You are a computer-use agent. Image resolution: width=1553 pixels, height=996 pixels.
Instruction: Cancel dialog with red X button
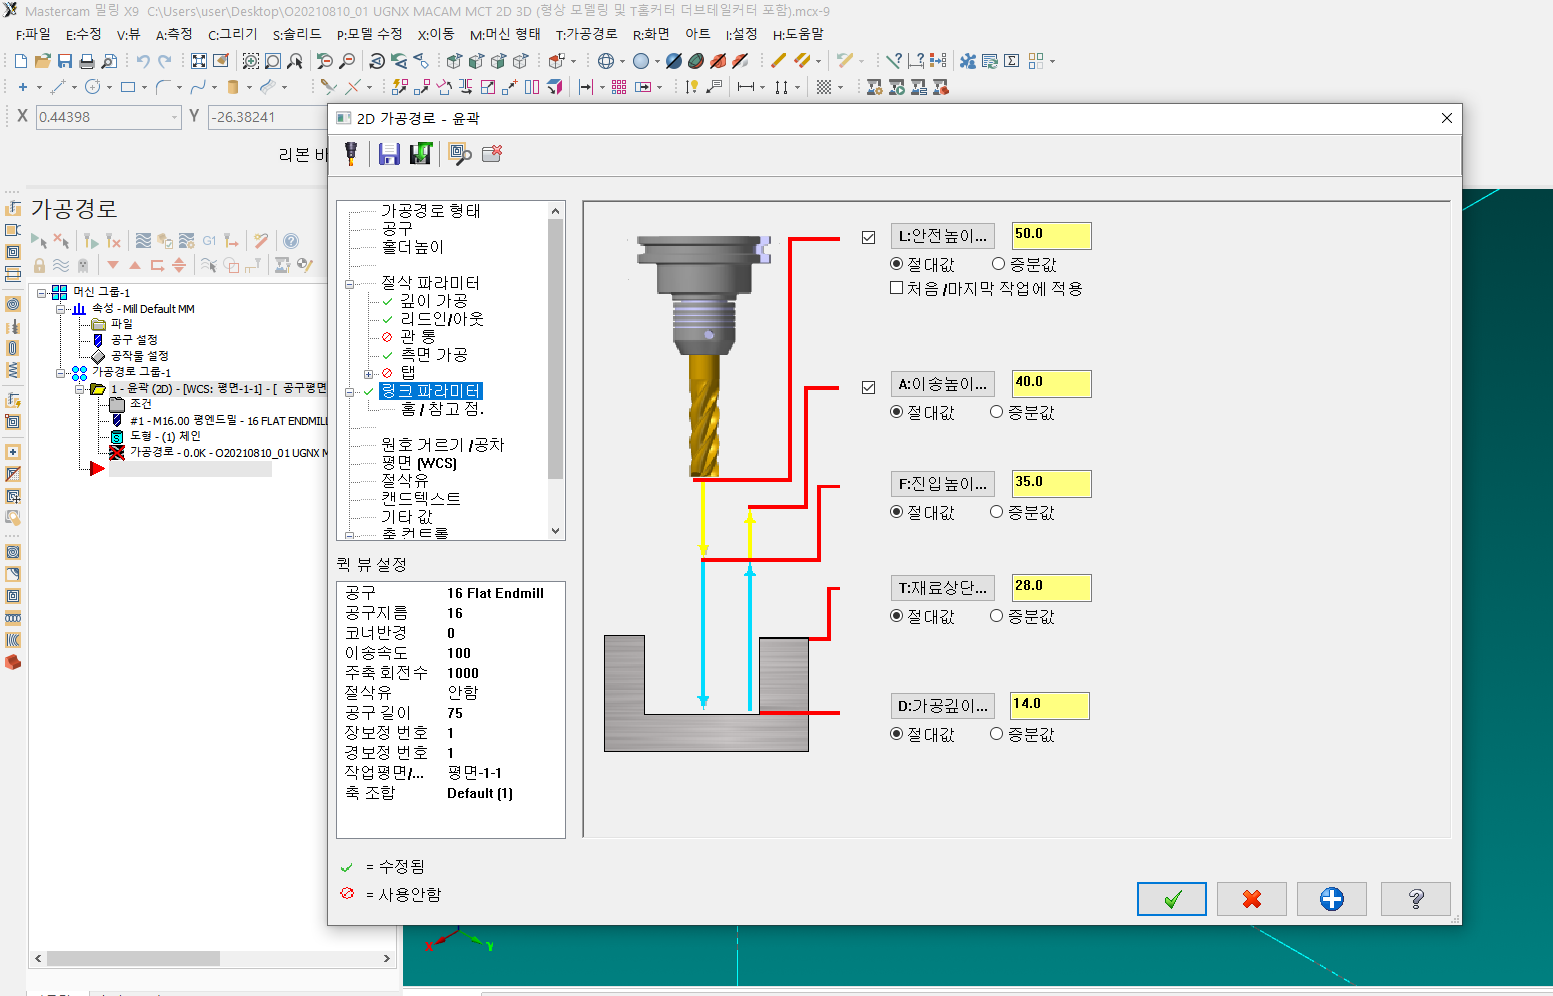pyautogui.click(x=1252, y=899)
